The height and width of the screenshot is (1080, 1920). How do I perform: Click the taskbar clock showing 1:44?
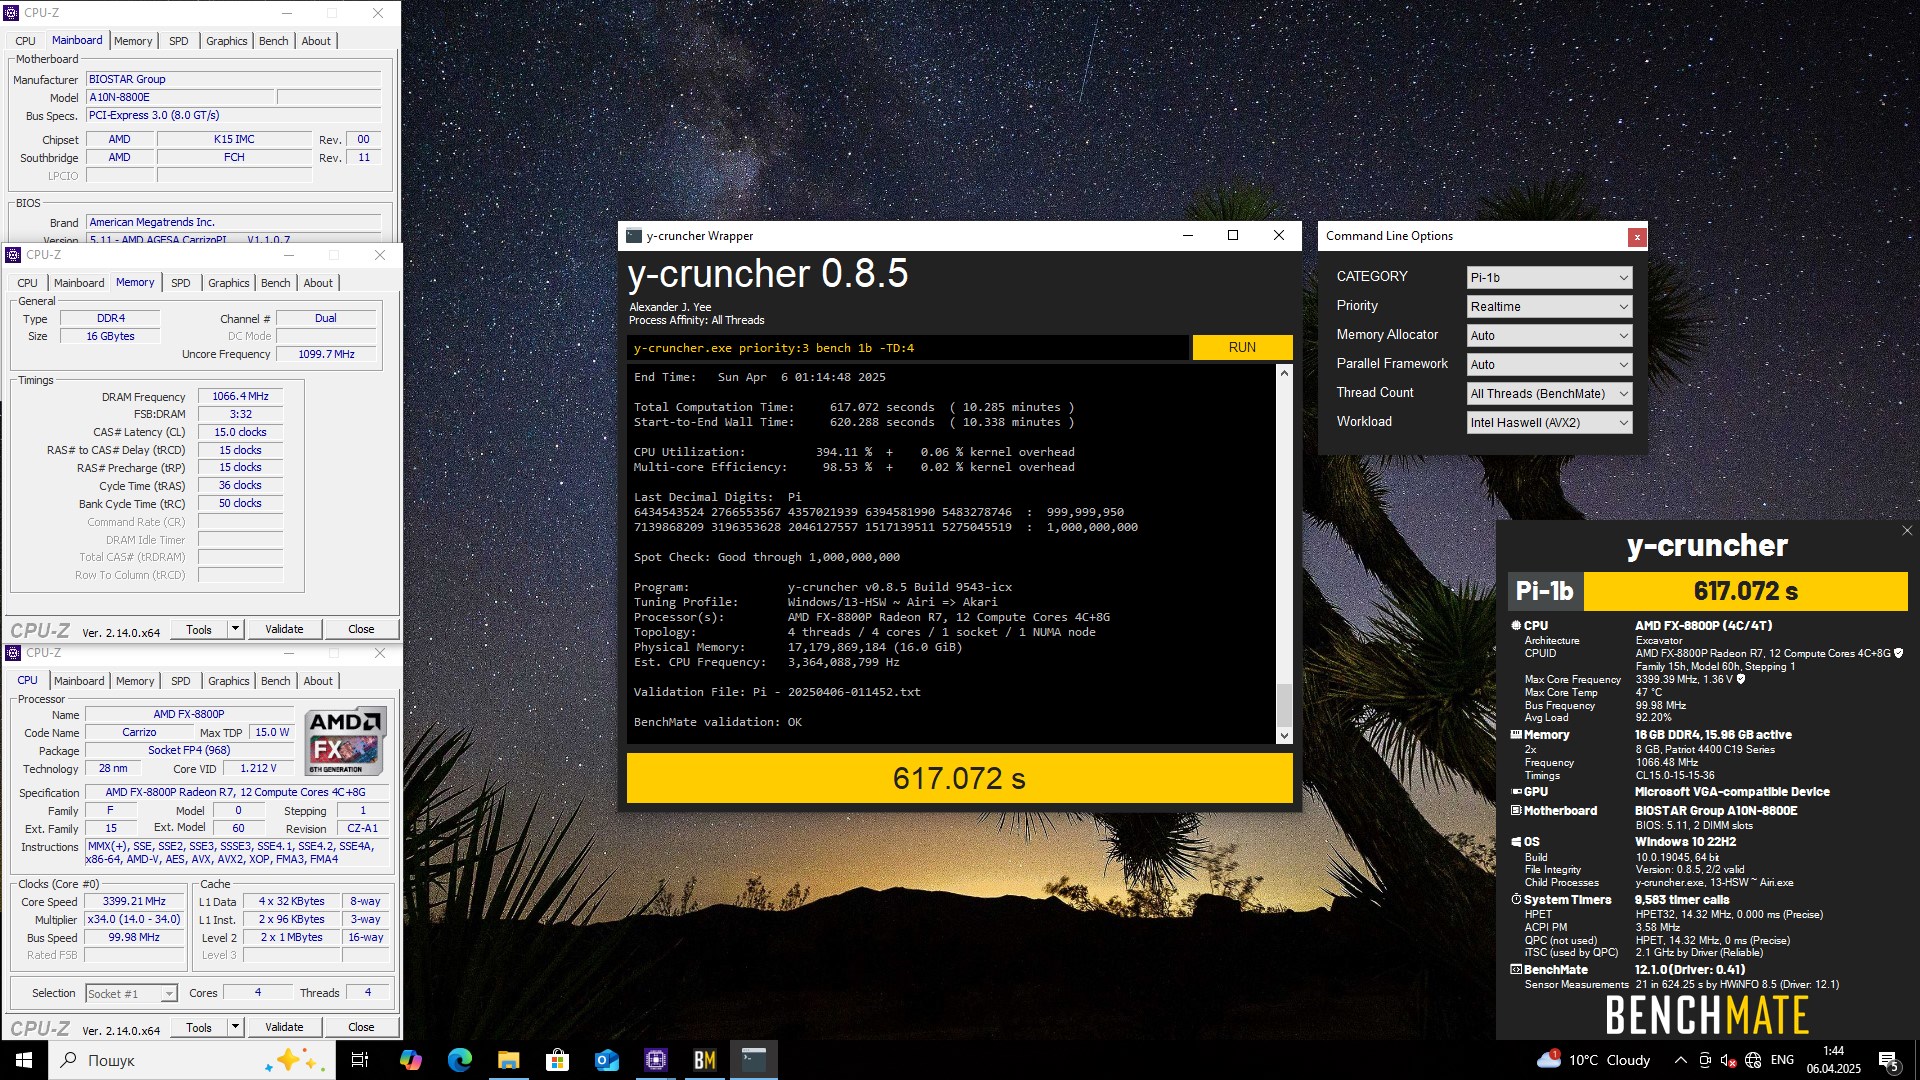coord(1833,1060)
